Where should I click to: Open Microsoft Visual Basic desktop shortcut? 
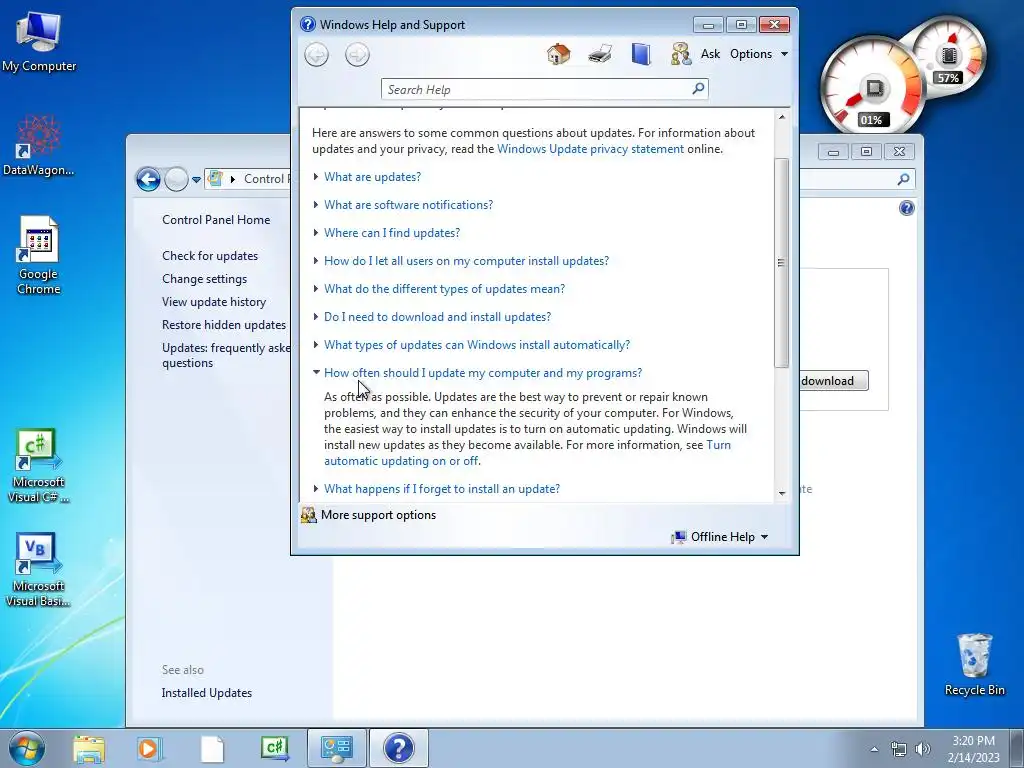(x=38, y=570)
